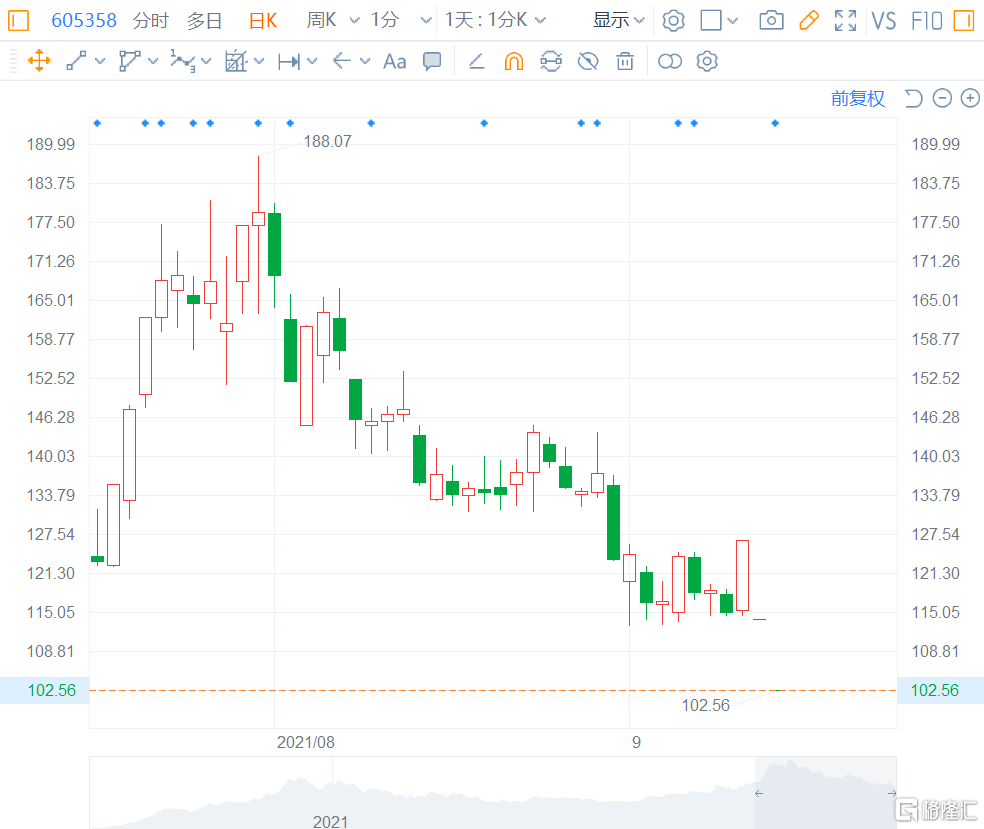The image size is (984, 829).
Task: Select the move crosshair cursor tool
Action: pyautogui.click(x=39, y=61)
